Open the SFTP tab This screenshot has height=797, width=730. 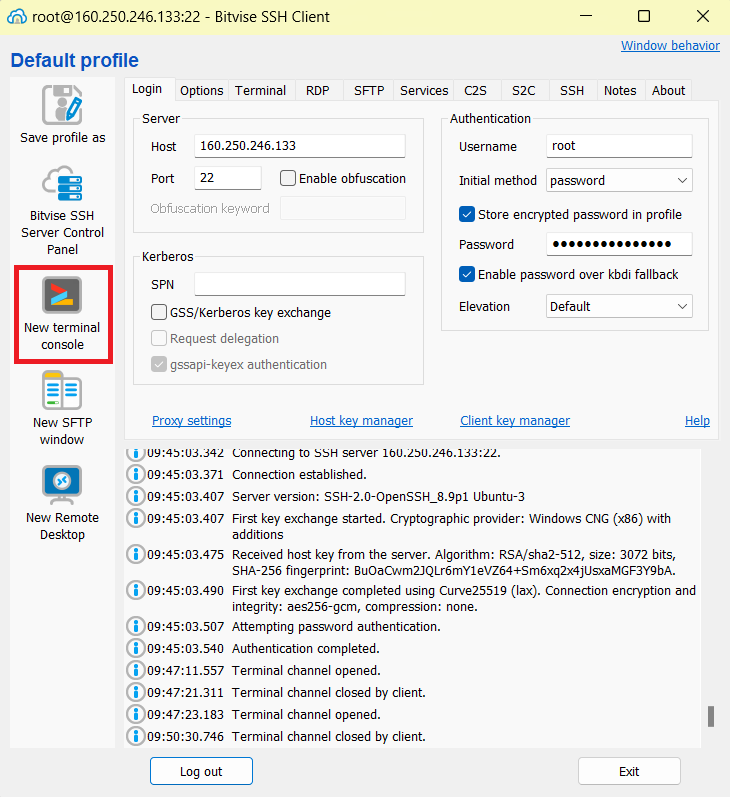click(369, 90)
